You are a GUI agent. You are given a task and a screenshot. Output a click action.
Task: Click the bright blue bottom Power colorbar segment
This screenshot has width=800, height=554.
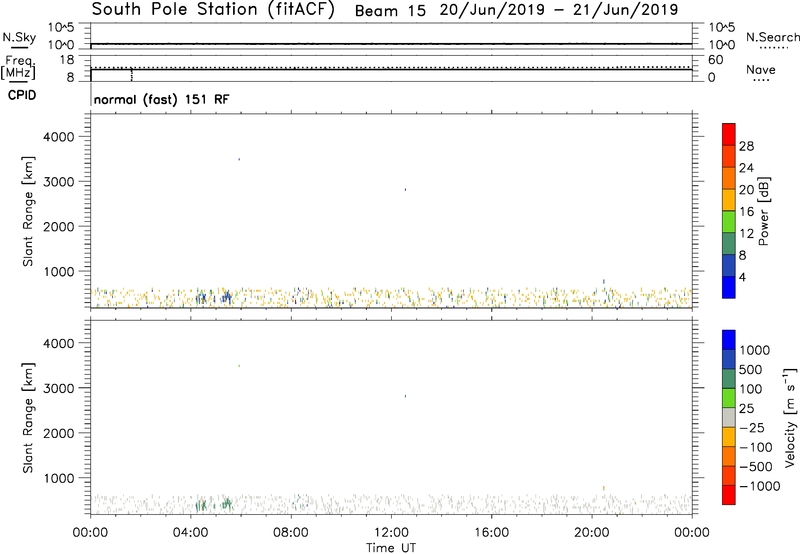point(729,287)
